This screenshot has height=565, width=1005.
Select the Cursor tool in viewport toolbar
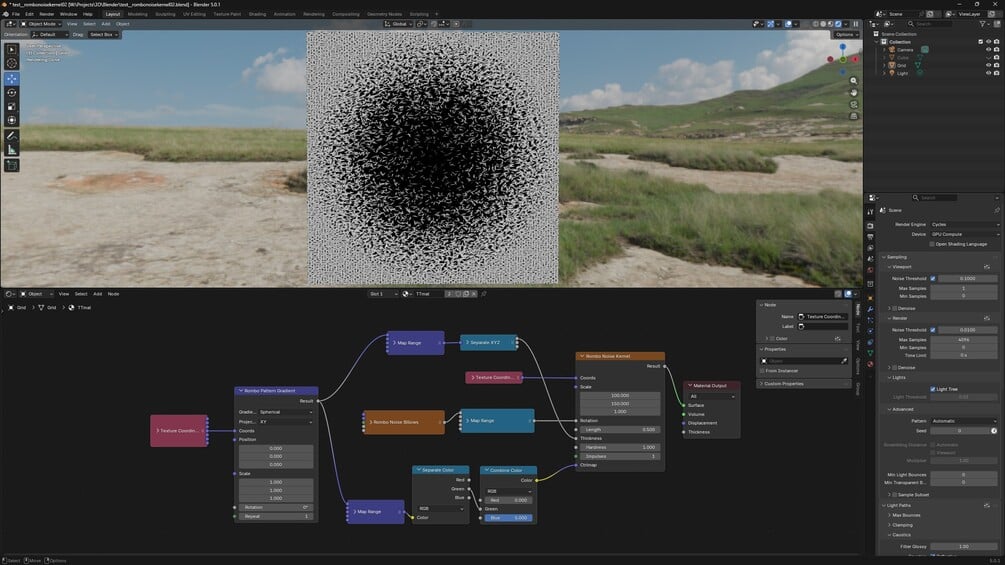[12, 63]
